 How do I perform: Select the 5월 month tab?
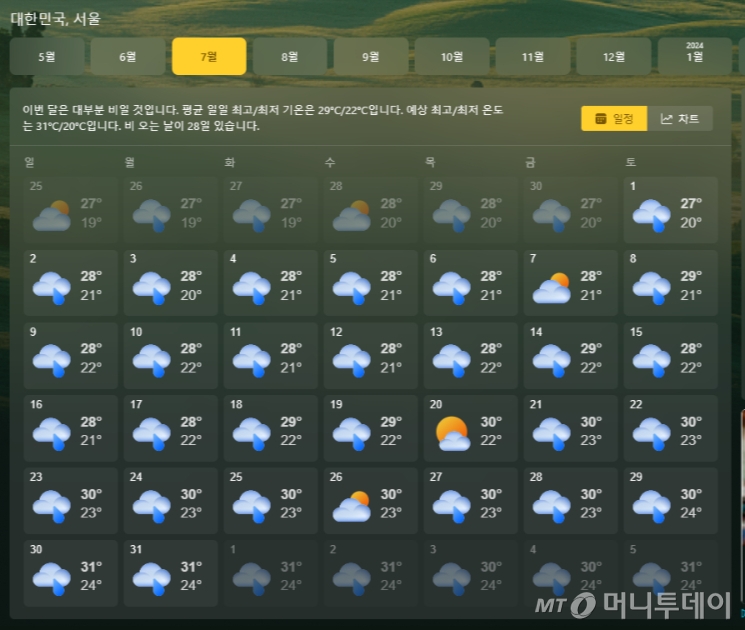click(x=47, y=57)
